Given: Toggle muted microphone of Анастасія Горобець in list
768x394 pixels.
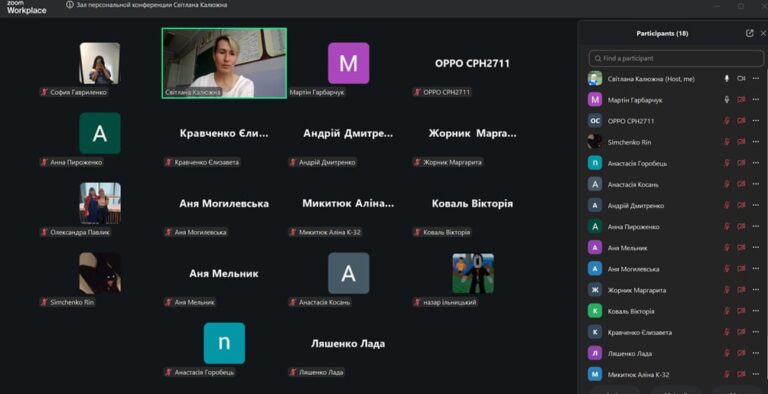Looking at the screenshot, I should point(727,163).
